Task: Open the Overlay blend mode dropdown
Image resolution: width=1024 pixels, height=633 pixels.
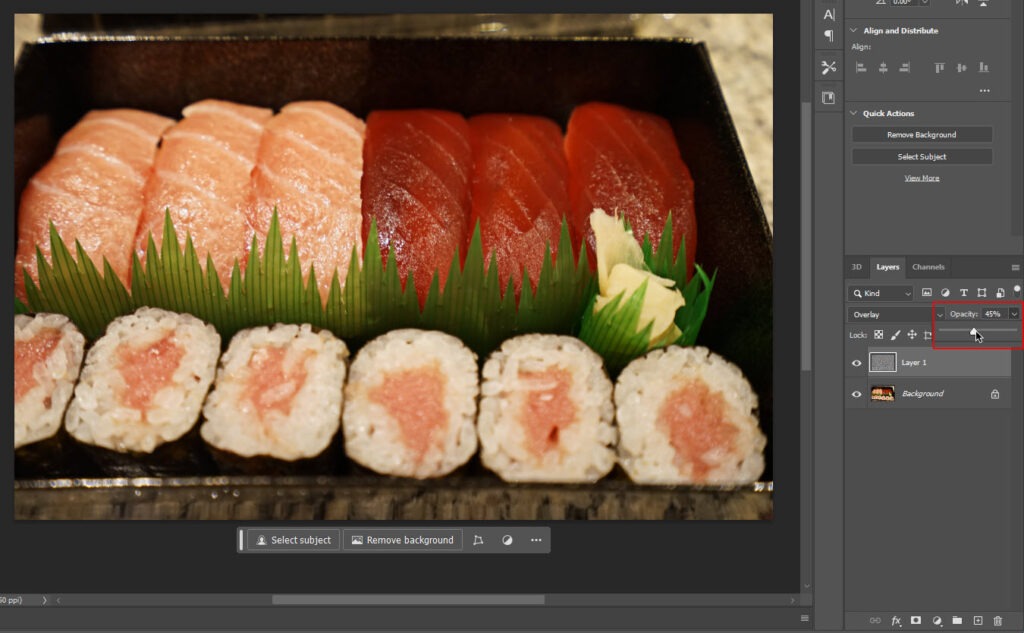Action: click(x=896, y=314)
